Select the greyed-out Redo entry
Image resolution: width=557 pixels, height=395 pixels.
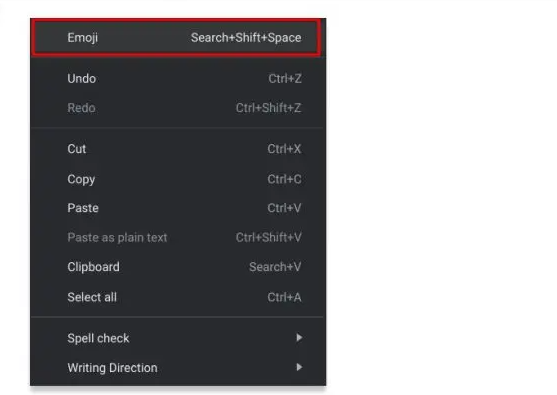coord(178,108)
